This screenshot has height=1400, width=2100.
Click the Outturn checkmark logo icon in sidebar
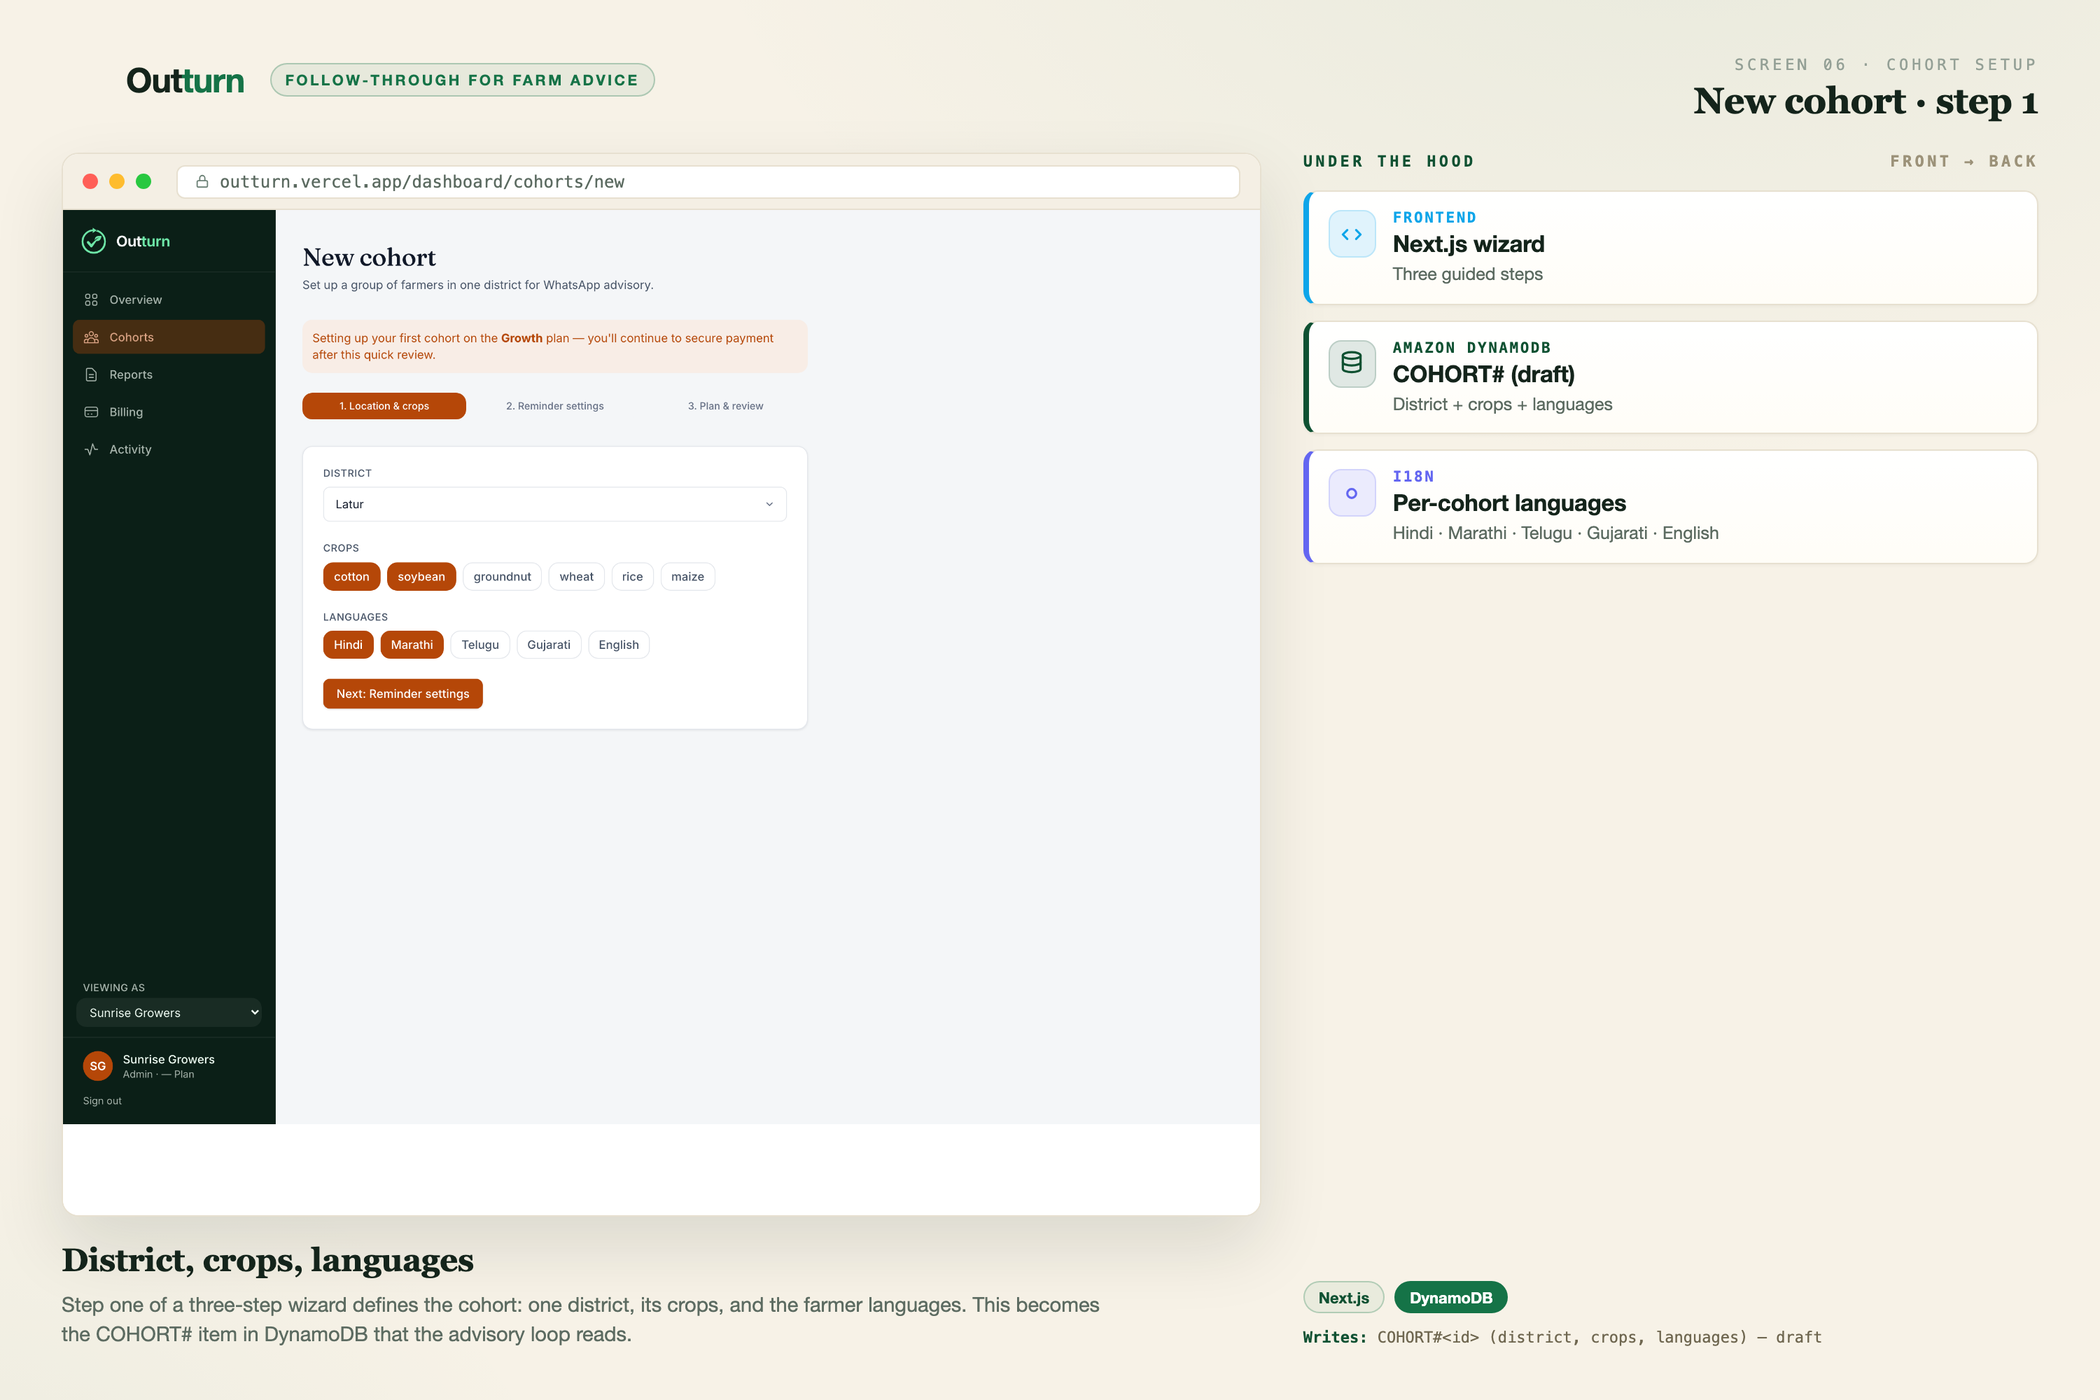pyautogui.click(x=93, y=241)
